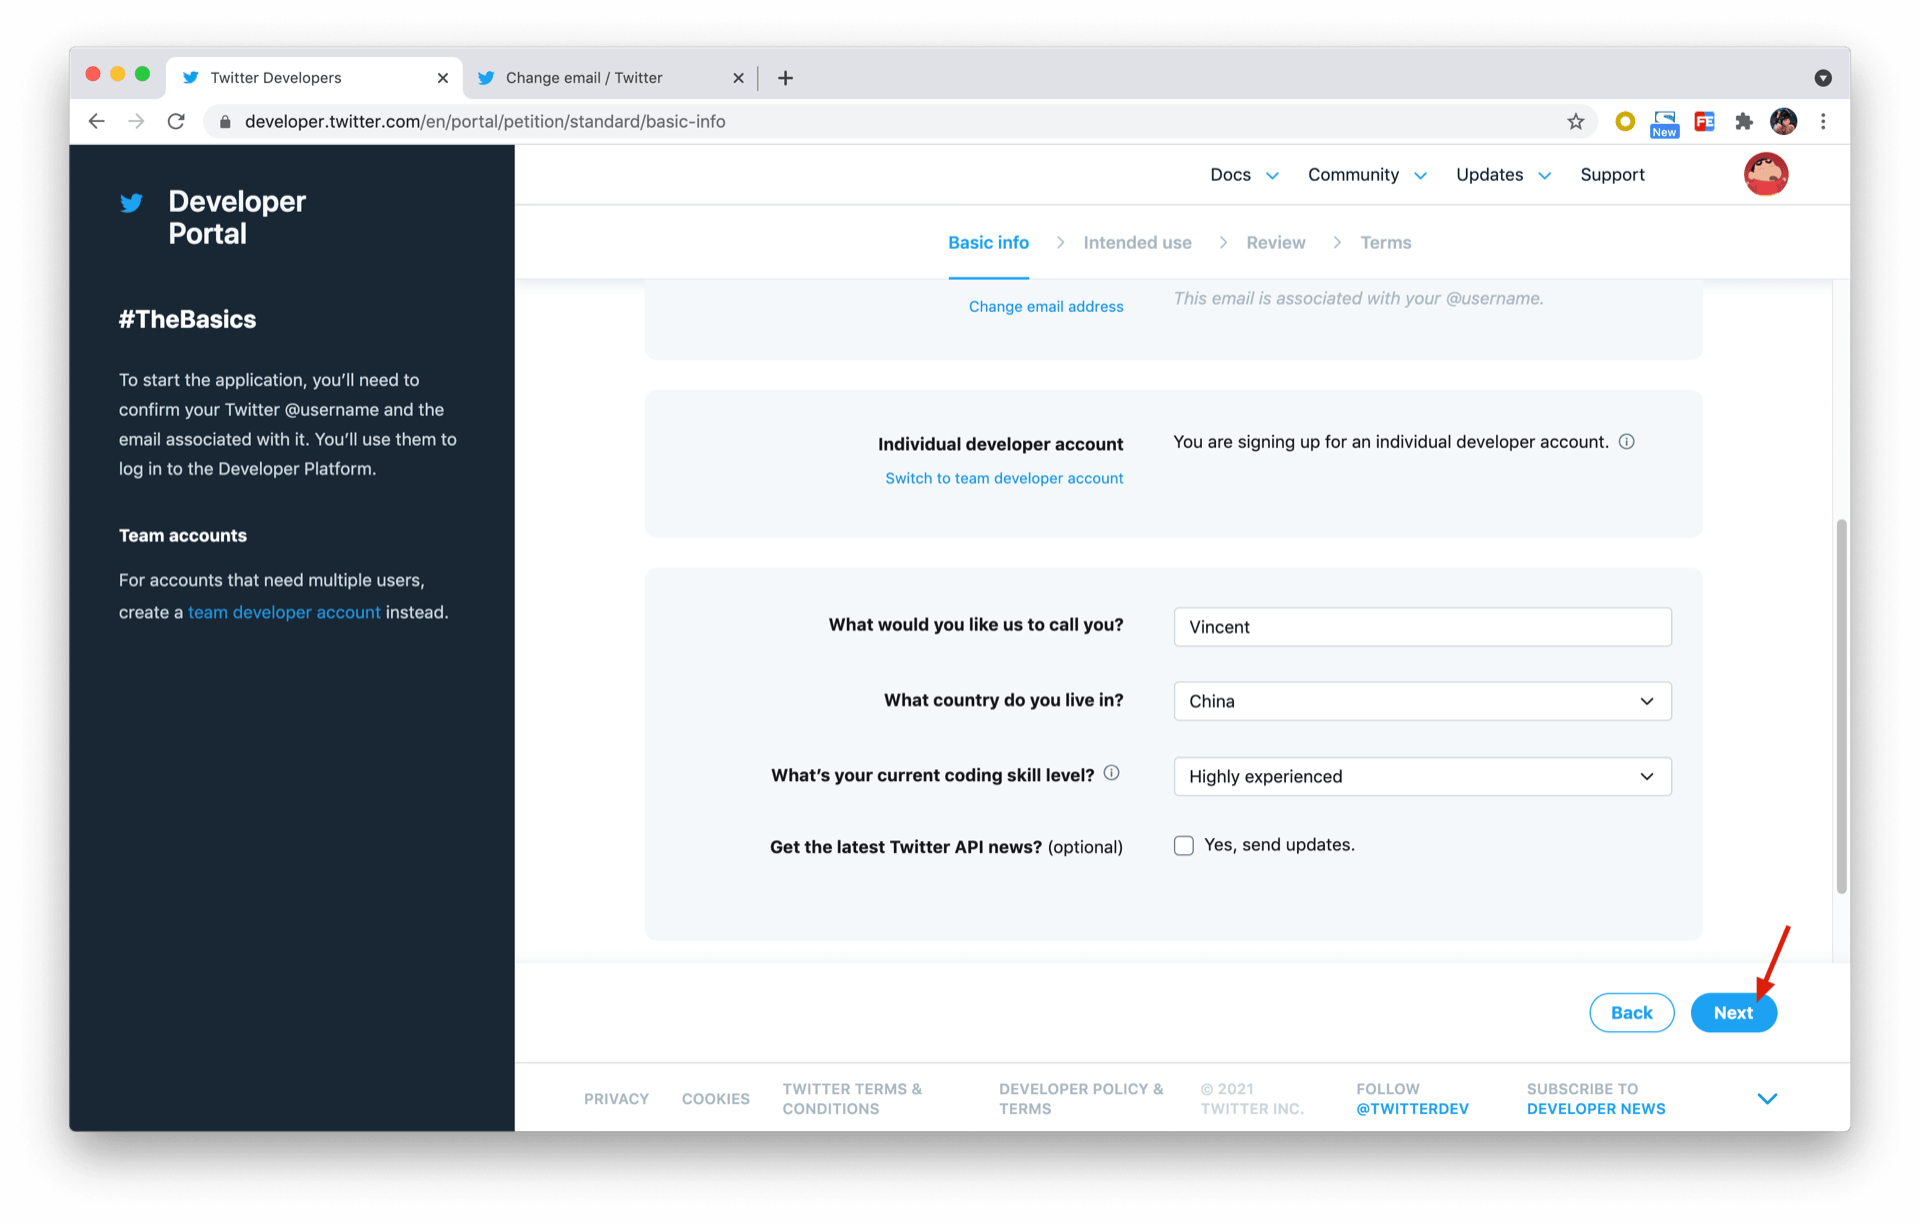The width and height of the screenshot is (1920, 1223).
Task: Select the 'Intended use' step tab
Action: pyautogui.click(x=1137, y=243)
